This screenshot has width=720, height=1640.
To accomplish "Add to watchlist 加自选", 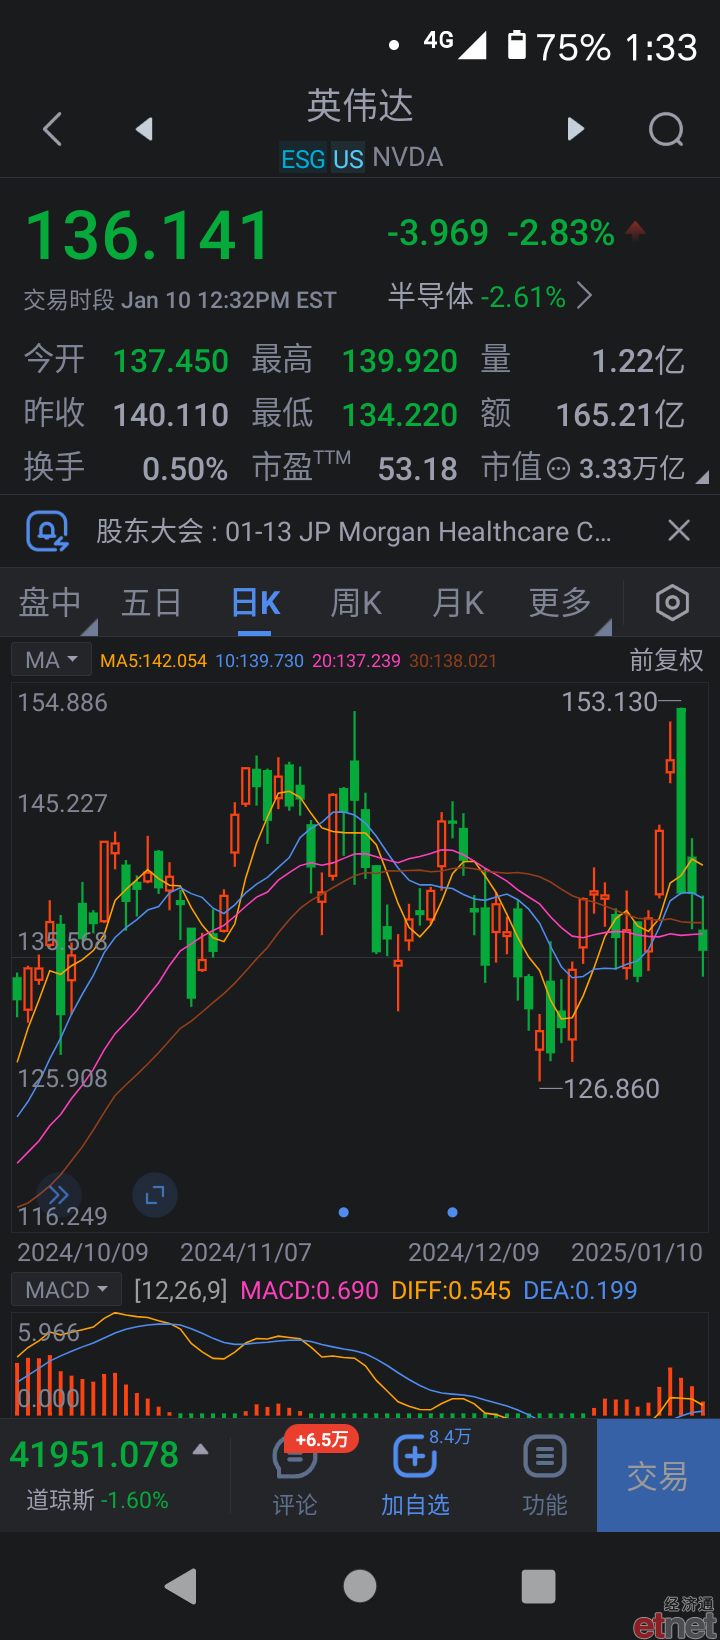I will pyautogui.click(x=415, y=1476).
